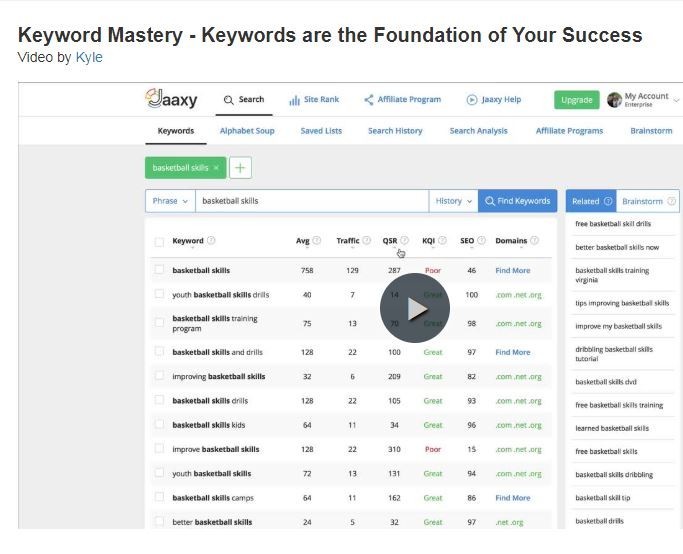Open the Alphabet Soup tab
Screen dimensions: 683x554
[x=247, y=131]
